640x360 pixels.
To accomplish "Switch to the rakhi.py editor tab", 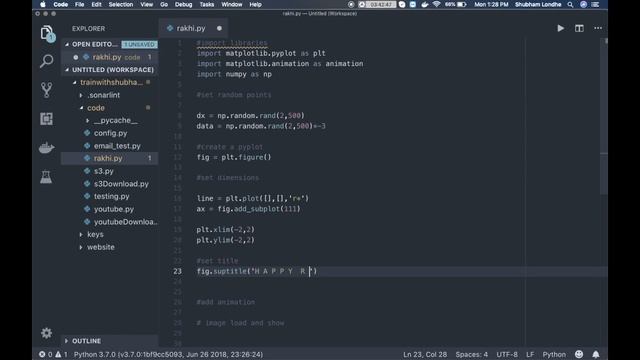I will (193, 28).
